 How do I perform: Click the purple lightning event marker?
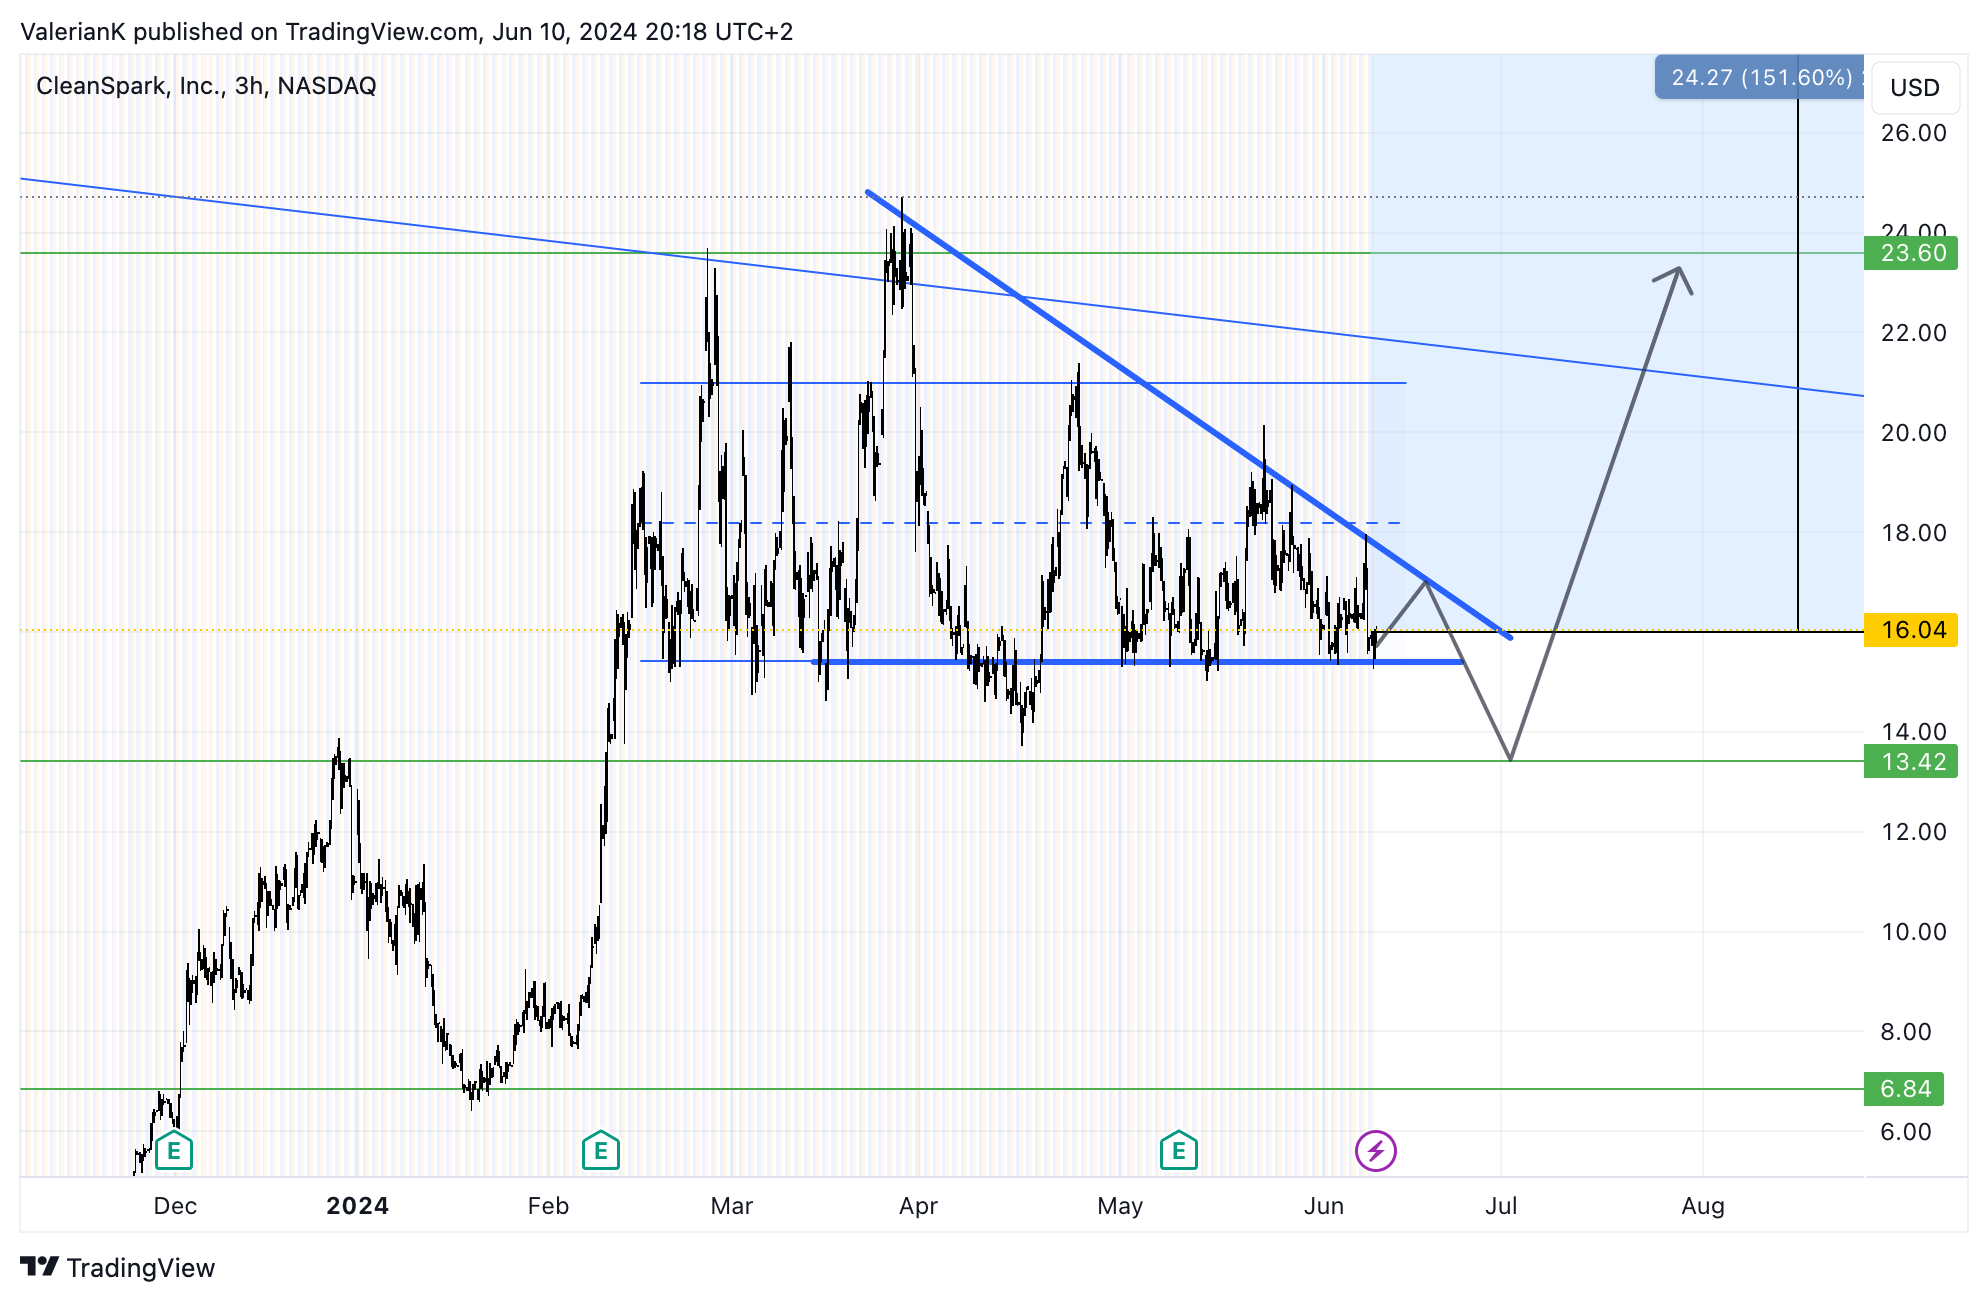[1376, 1151]
